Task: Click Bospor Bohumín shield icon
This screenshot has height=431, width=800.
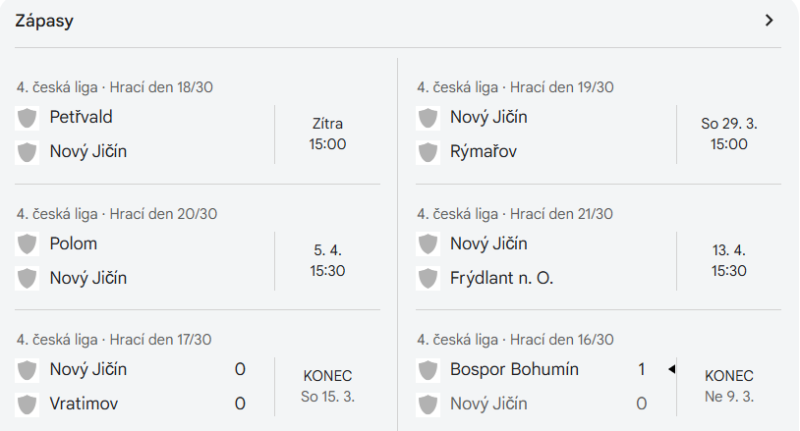Action: click(428, 370)
